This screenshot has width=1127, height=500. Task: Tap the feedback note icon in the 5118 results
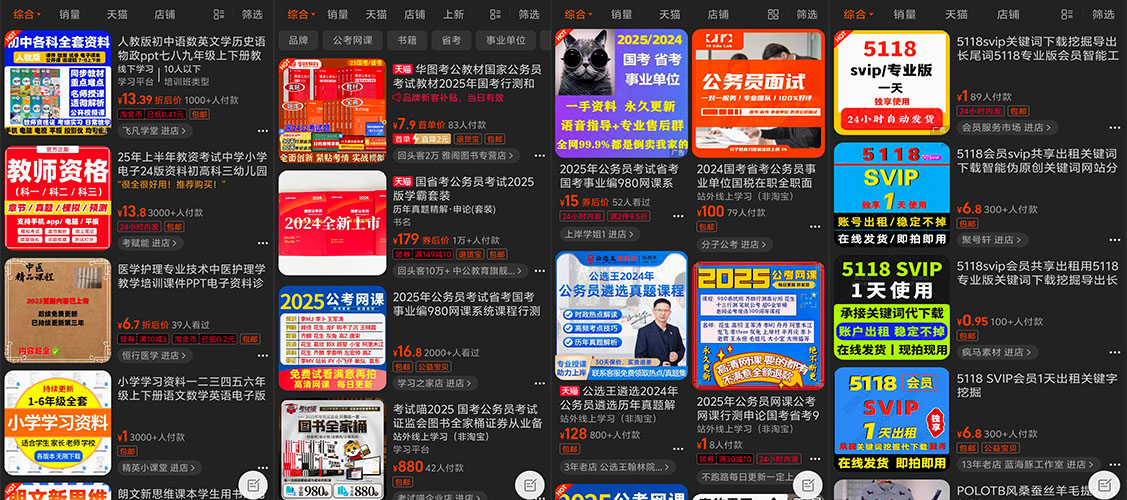(x=1103, y=485)
